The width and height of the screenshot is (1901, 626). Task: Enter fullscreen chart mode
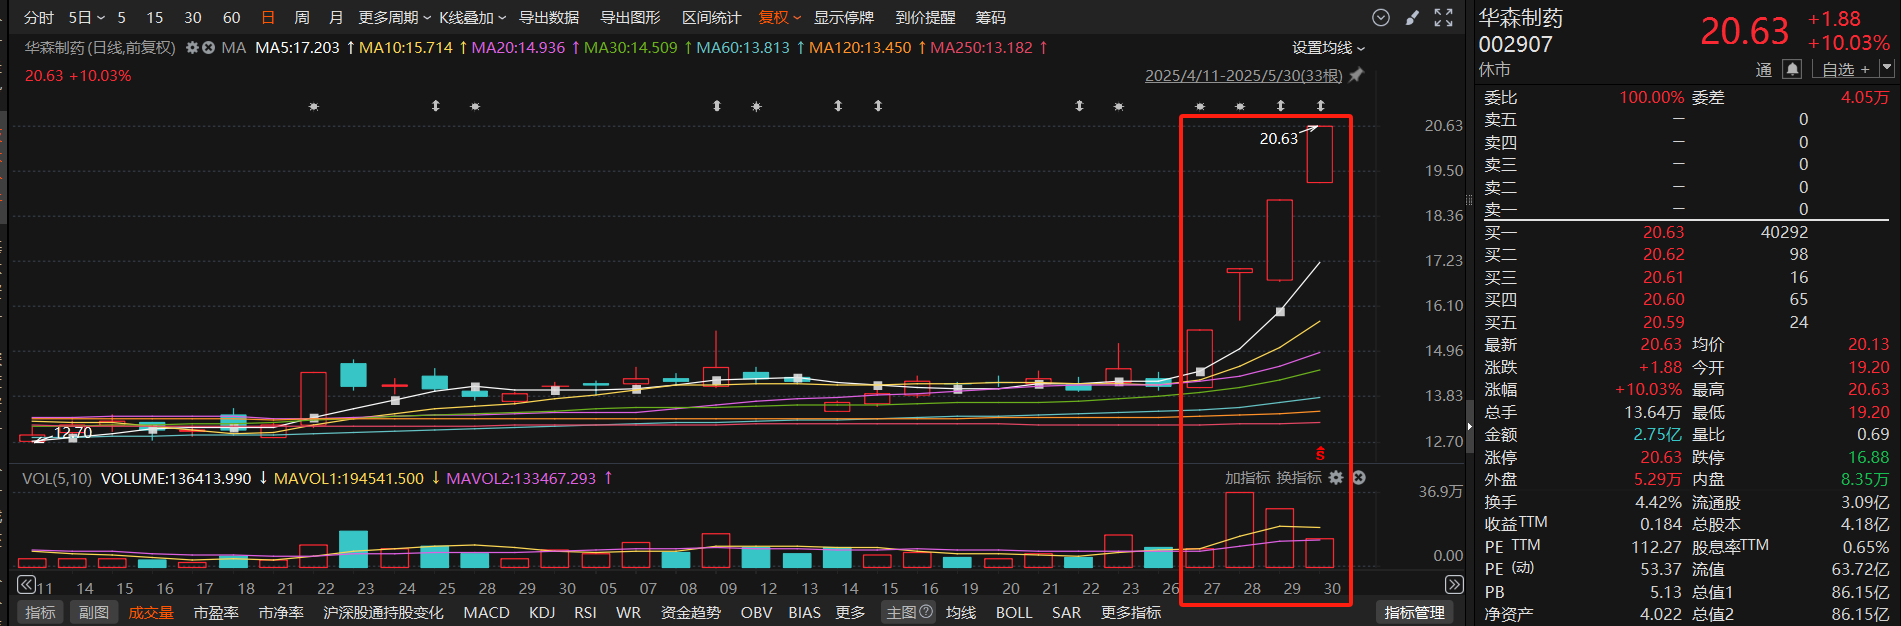[1443, 18]
